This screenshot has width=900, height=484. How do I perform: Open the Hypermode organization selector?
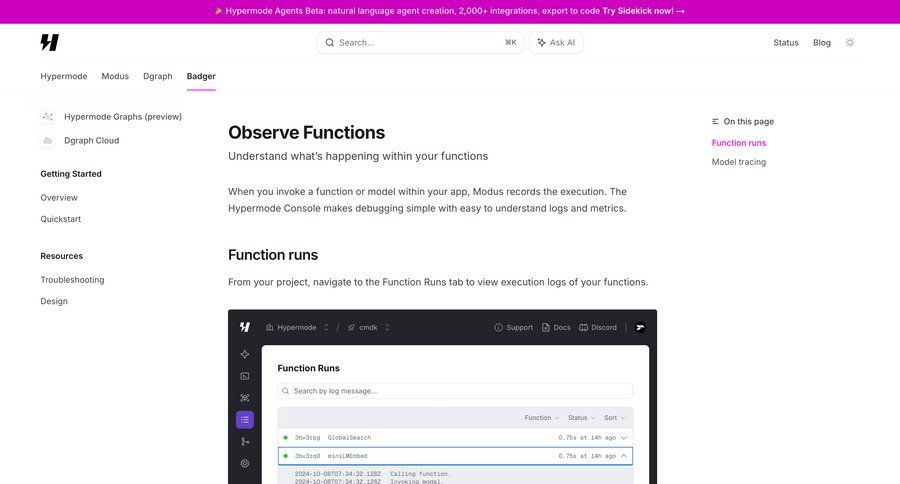[297, 327]
